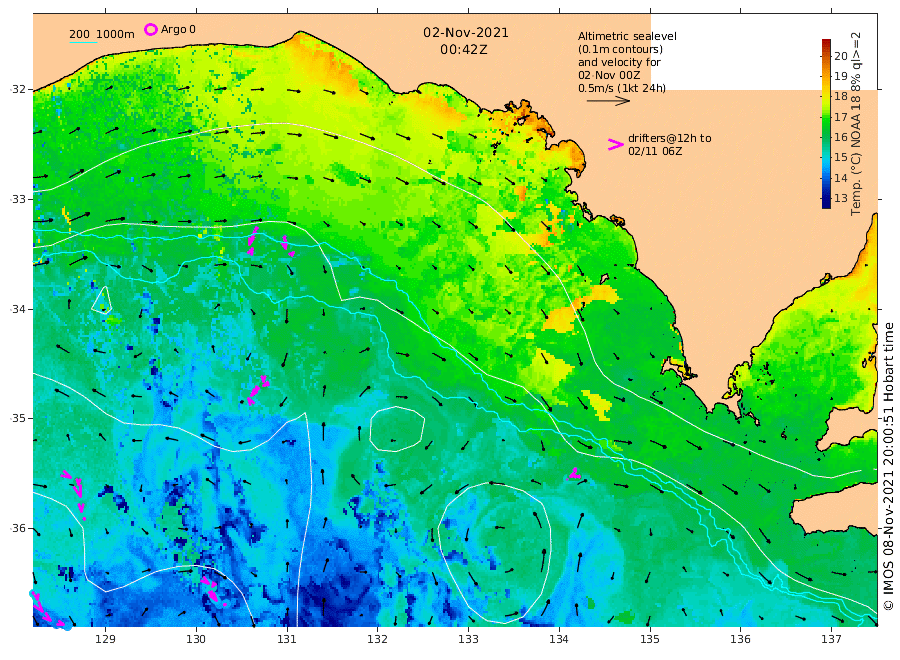Click the magenta drifter track near 130.2E, 36.6S
The image size is (900, 660).
(x=212, y=591)
